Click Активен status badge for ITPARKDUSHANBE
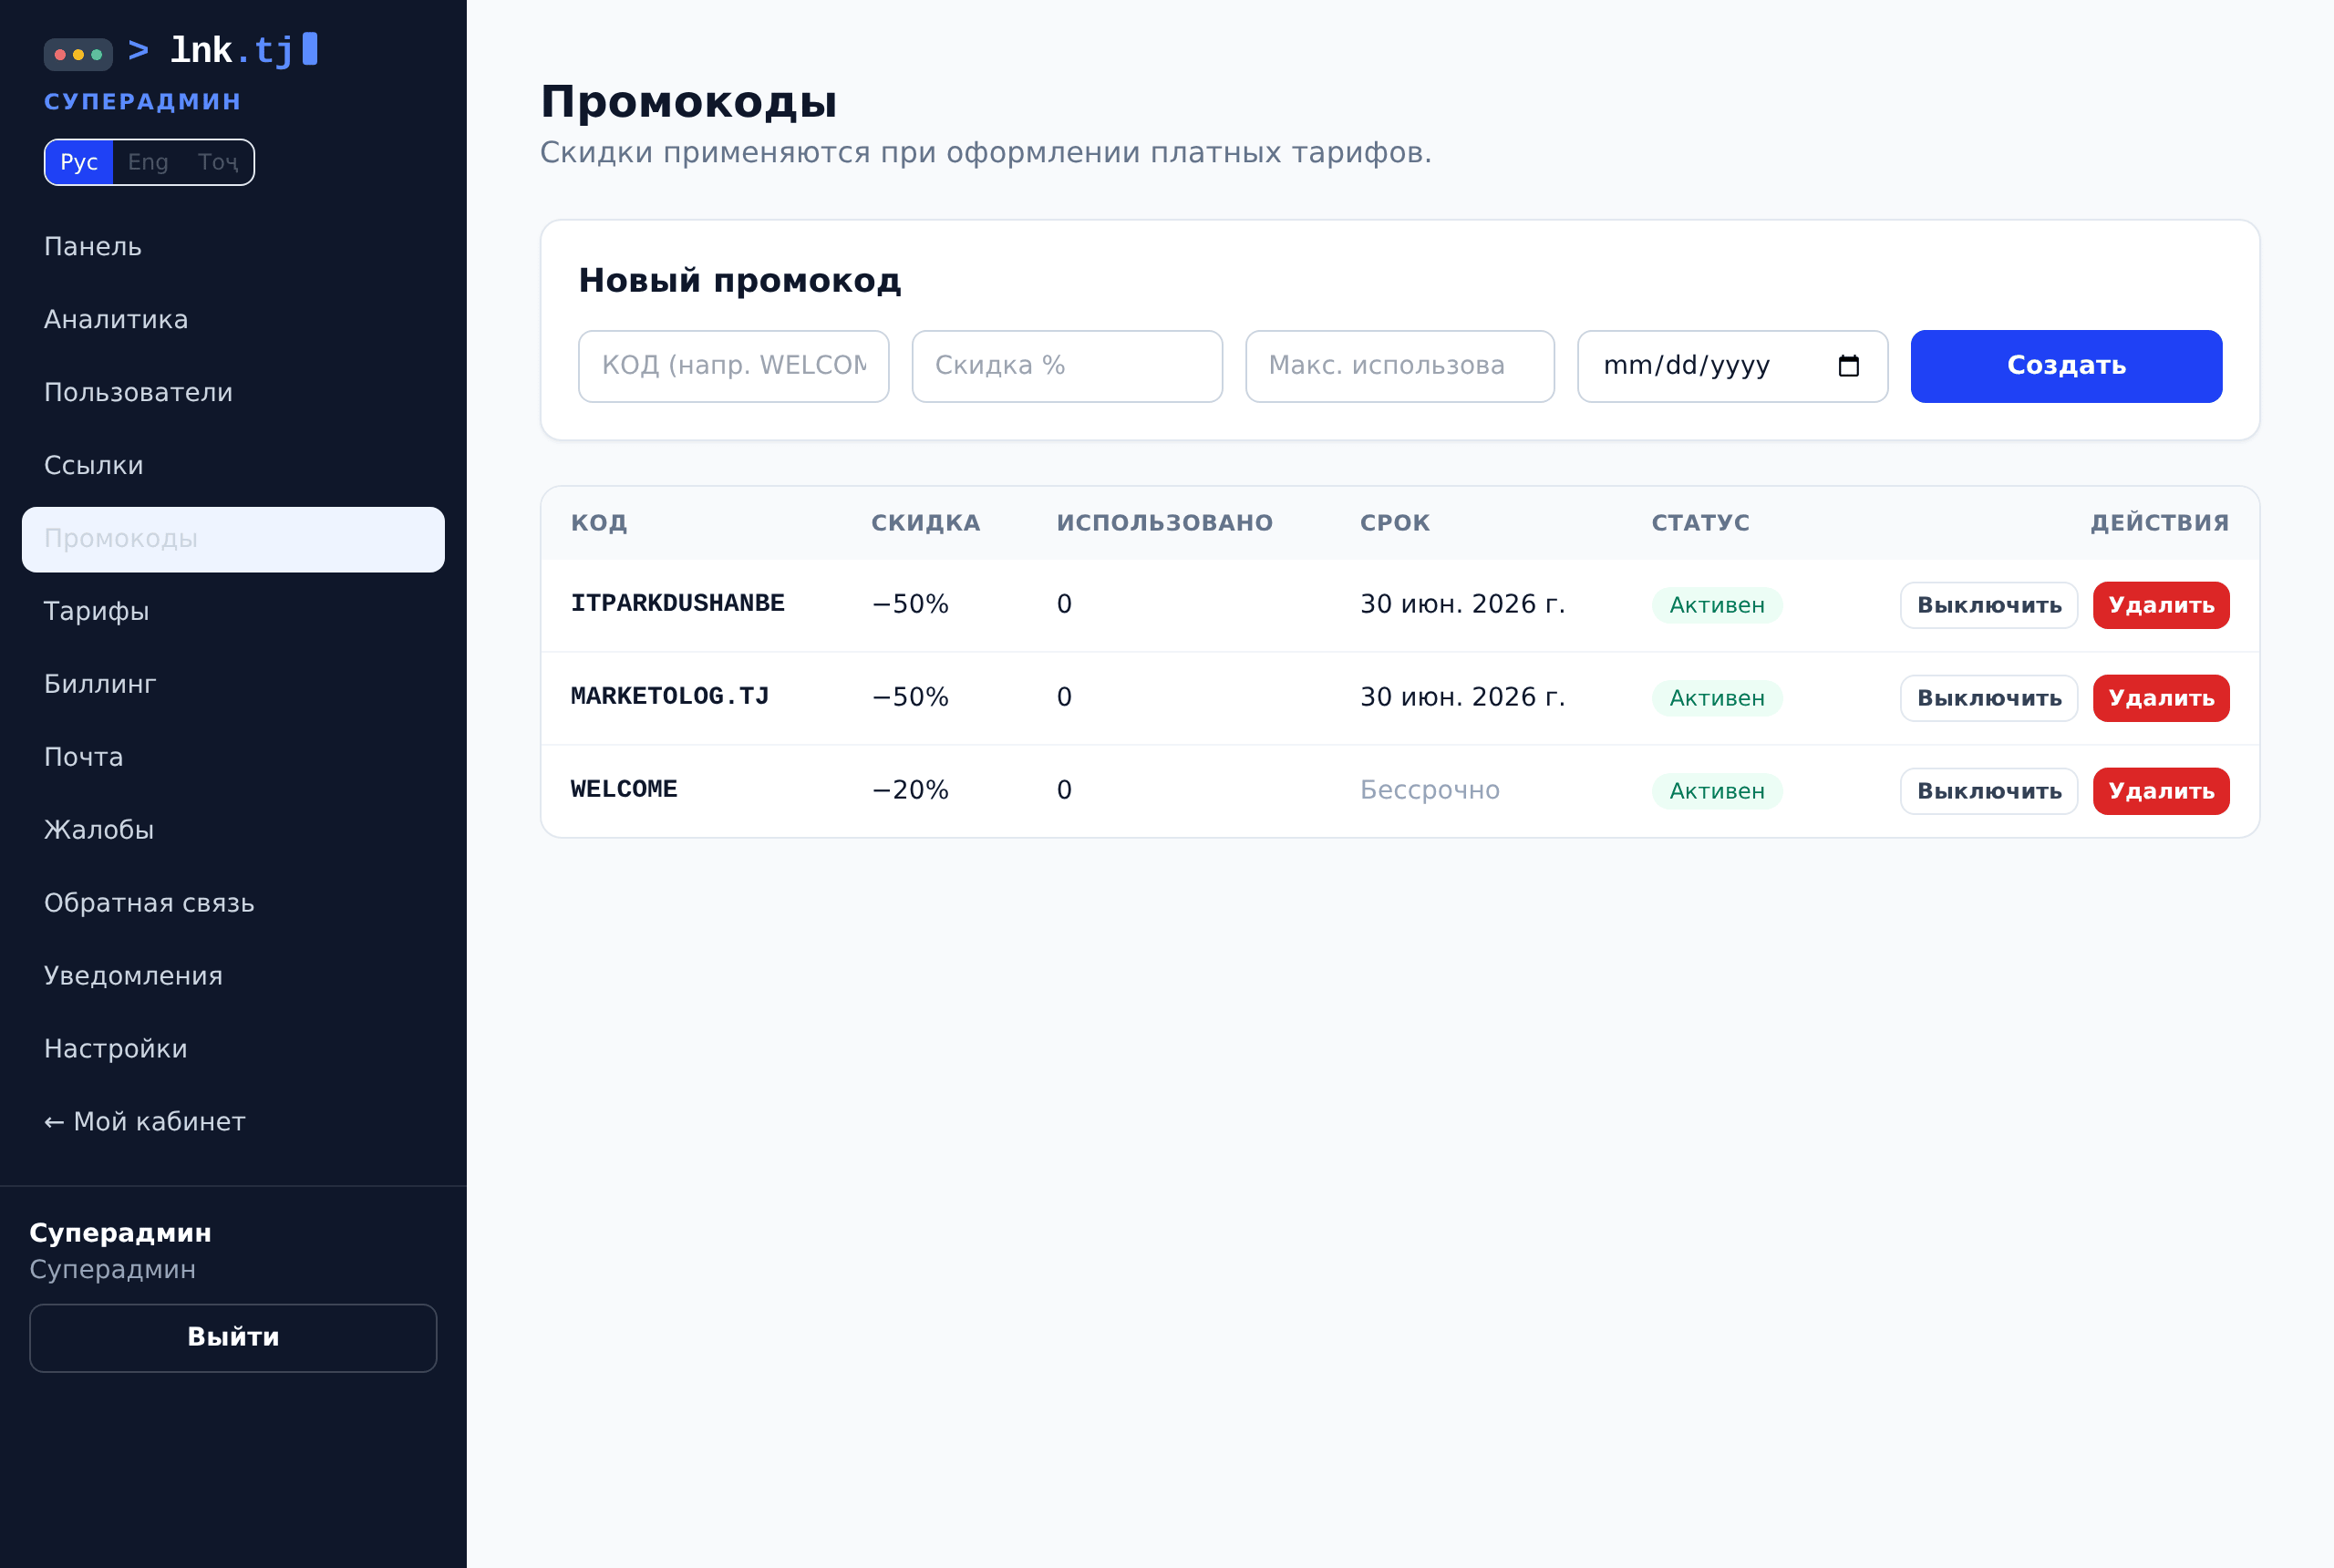Image resolution: width=2334 pixels, height=1568 pixels. coord(1716,605)
